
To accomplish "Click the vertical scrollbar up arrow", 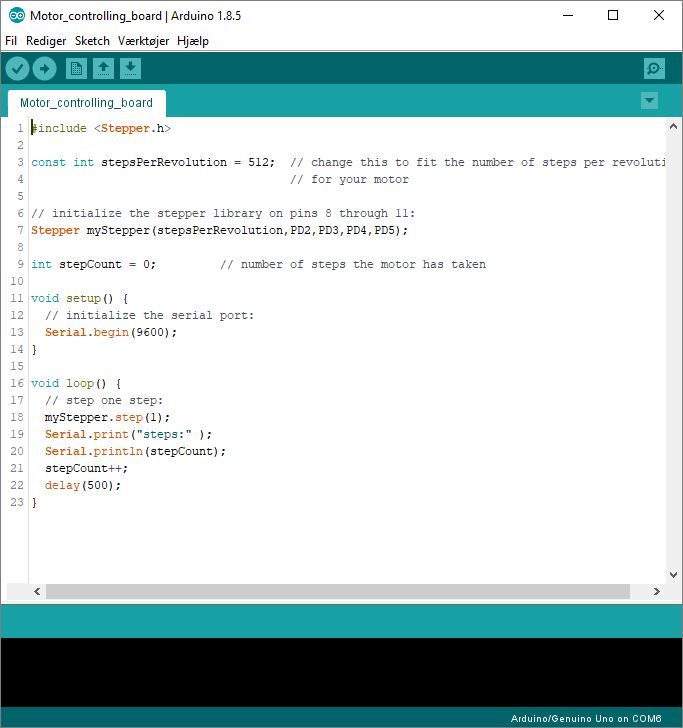I will pos(673,126).
